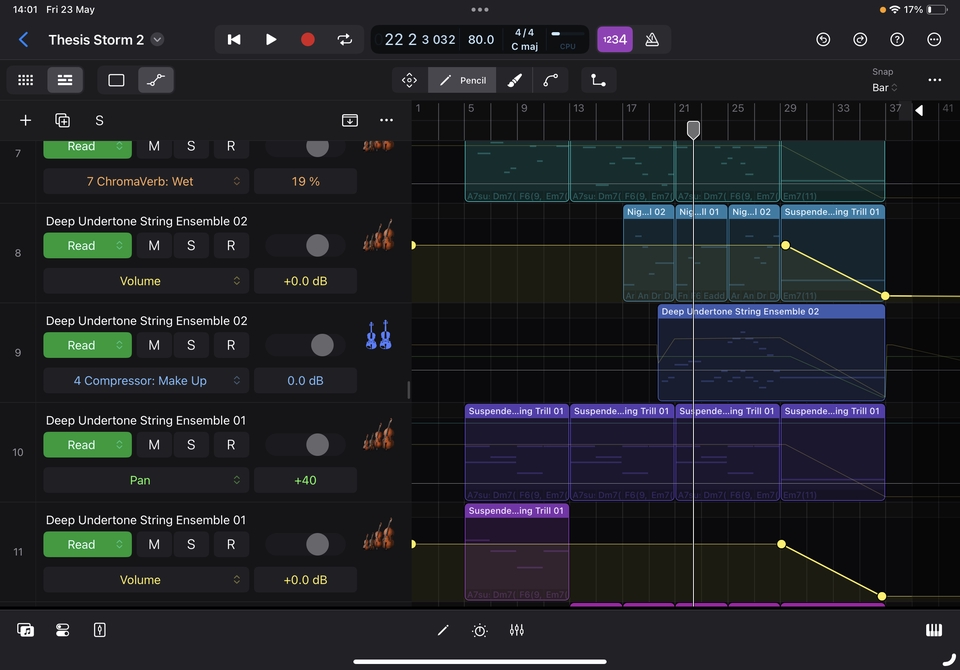This screenshot has width=960, height=670.
Task: Switch to the grid view
Action: point(26,80)
